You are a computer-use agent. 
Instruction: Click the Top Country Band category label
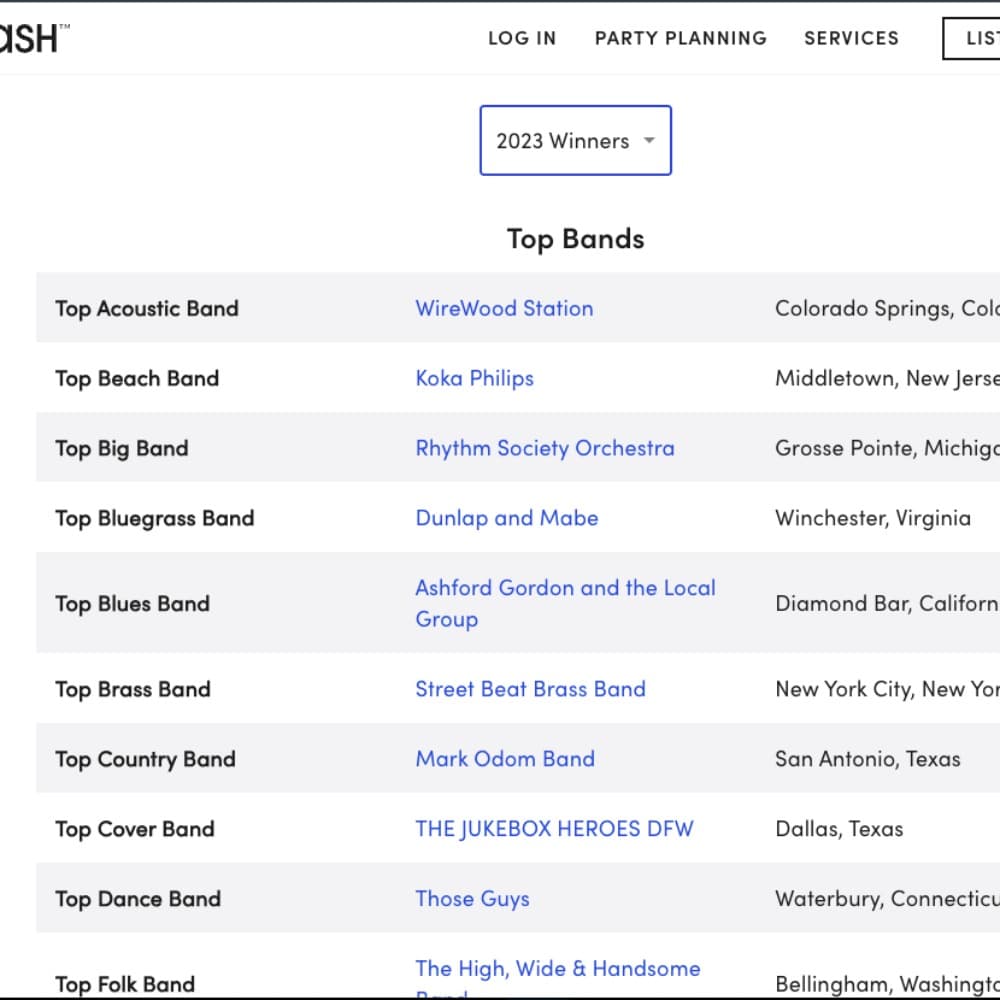[x=145, y=759]
